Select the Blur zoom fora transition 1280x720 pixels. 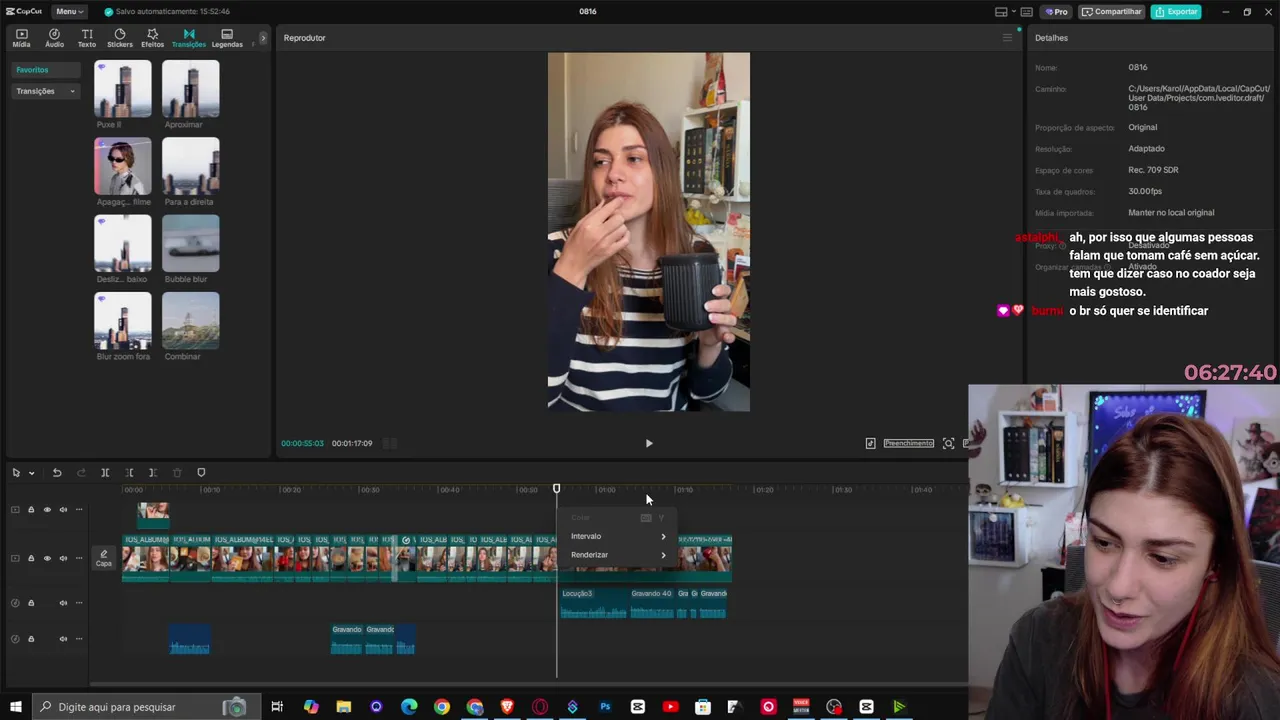tap(123, 320)
